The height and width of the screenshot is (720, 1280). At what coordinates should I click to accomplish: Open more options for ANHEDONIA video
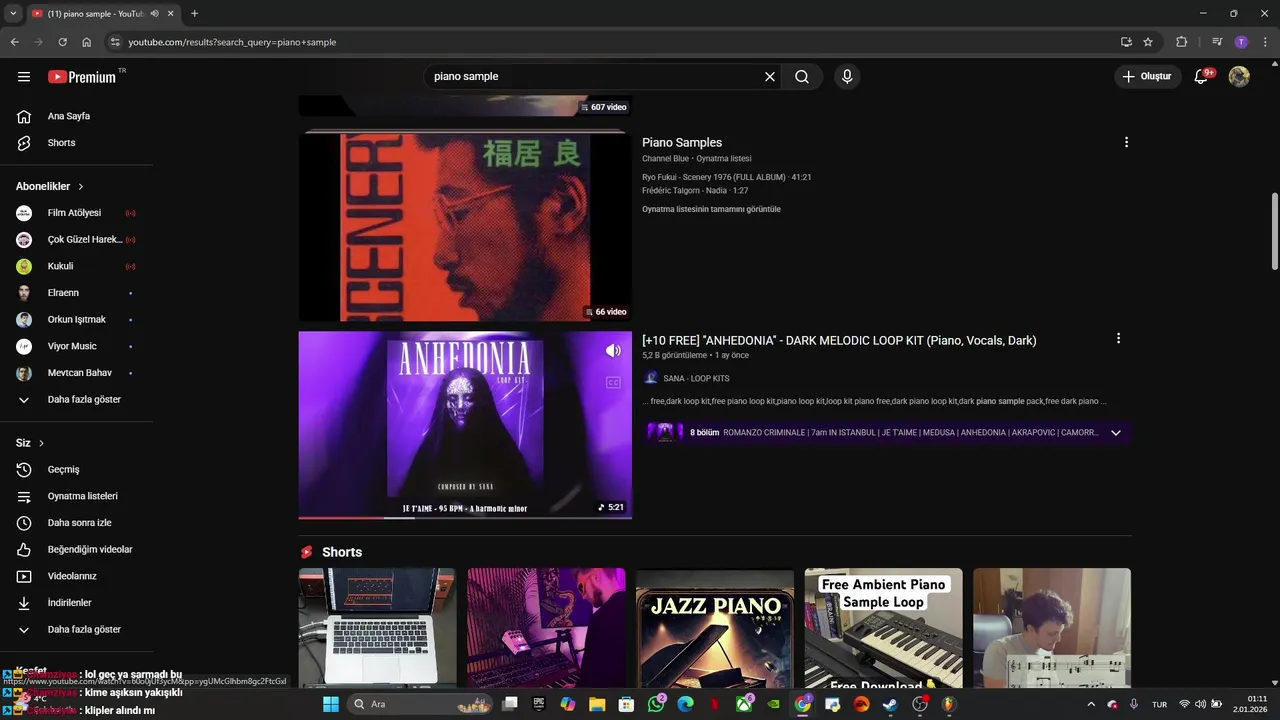tap(1118, 339)
